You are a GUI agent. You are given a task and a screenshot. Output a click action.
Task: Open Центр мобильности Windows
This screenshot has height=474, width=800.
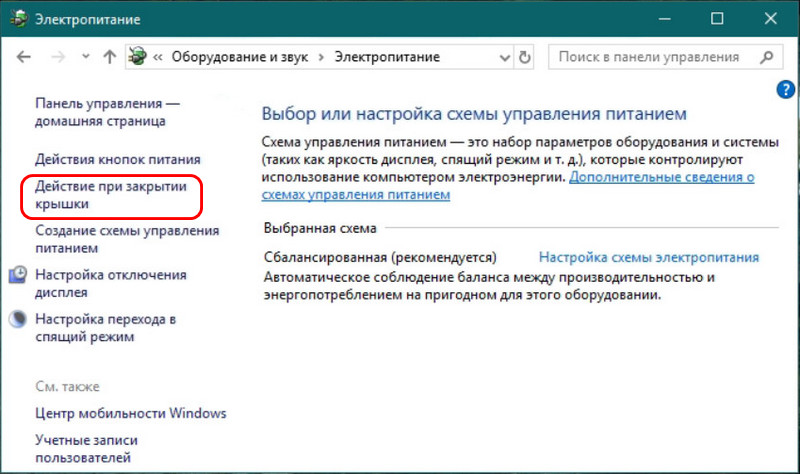click(130, 413)
